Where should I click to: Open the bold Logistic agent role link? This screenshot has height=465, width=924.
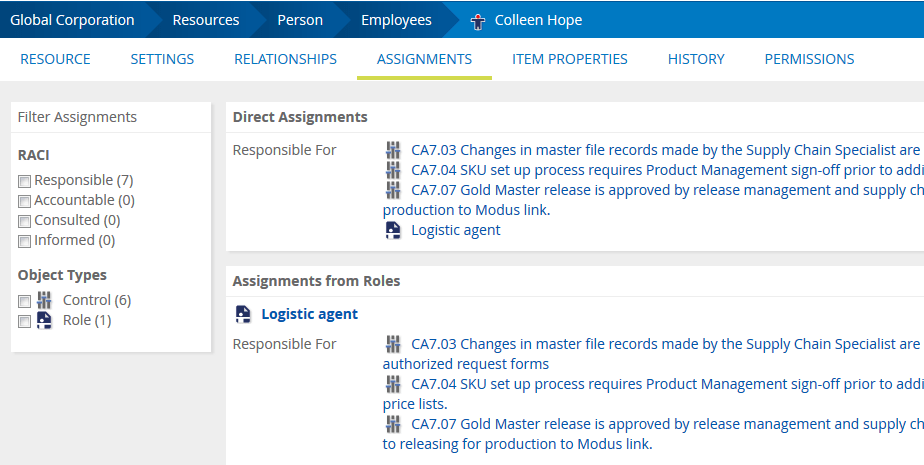[309, 314]
